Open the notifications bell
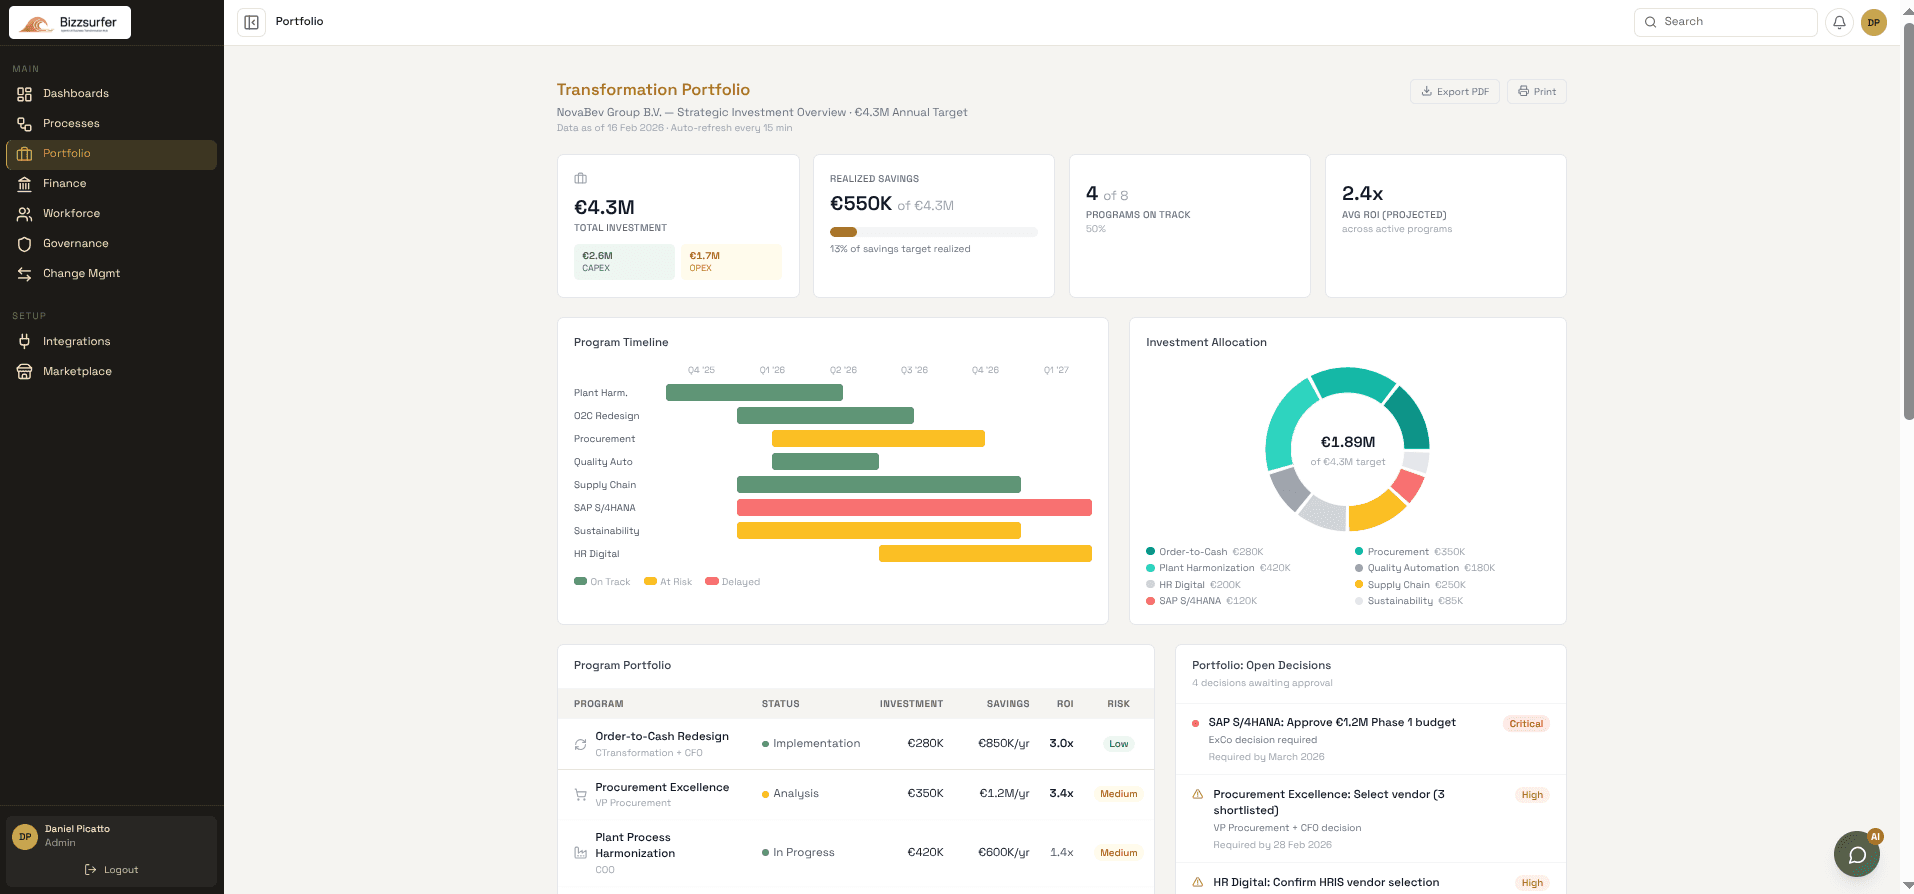 1839,22
